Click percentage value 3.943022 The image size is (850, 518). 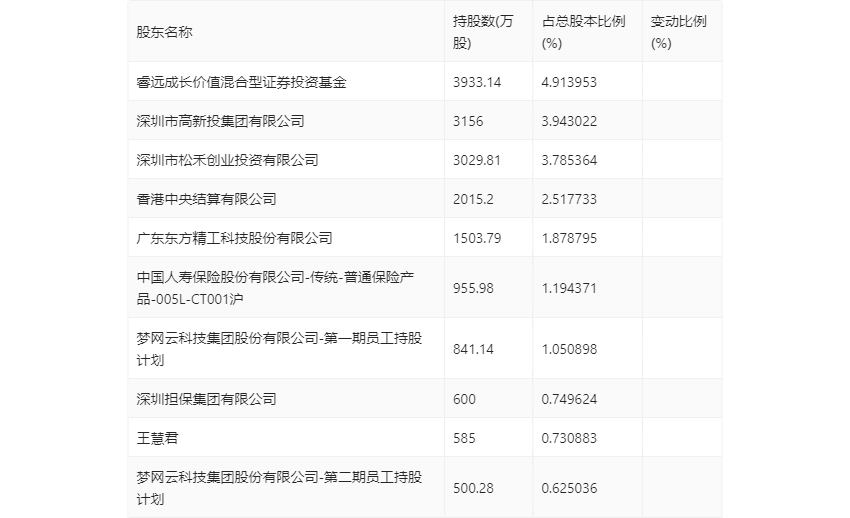[569, 121]
